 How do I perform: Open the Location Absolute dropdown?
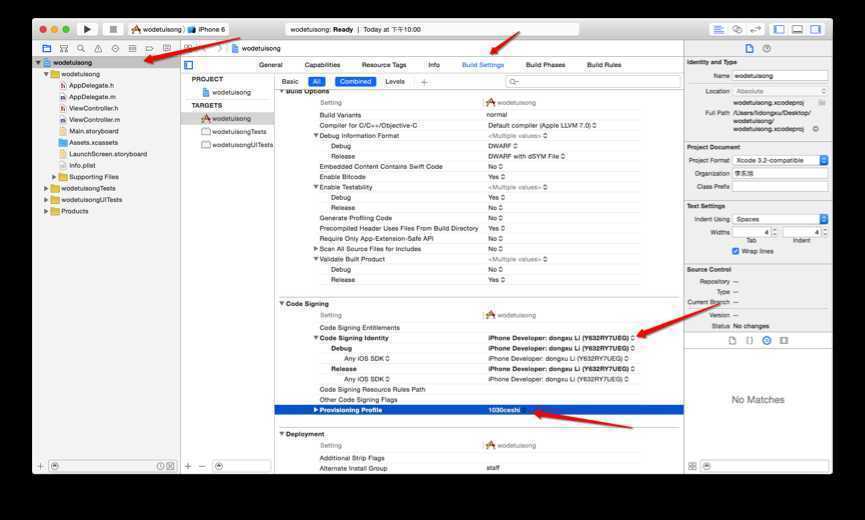780,91
